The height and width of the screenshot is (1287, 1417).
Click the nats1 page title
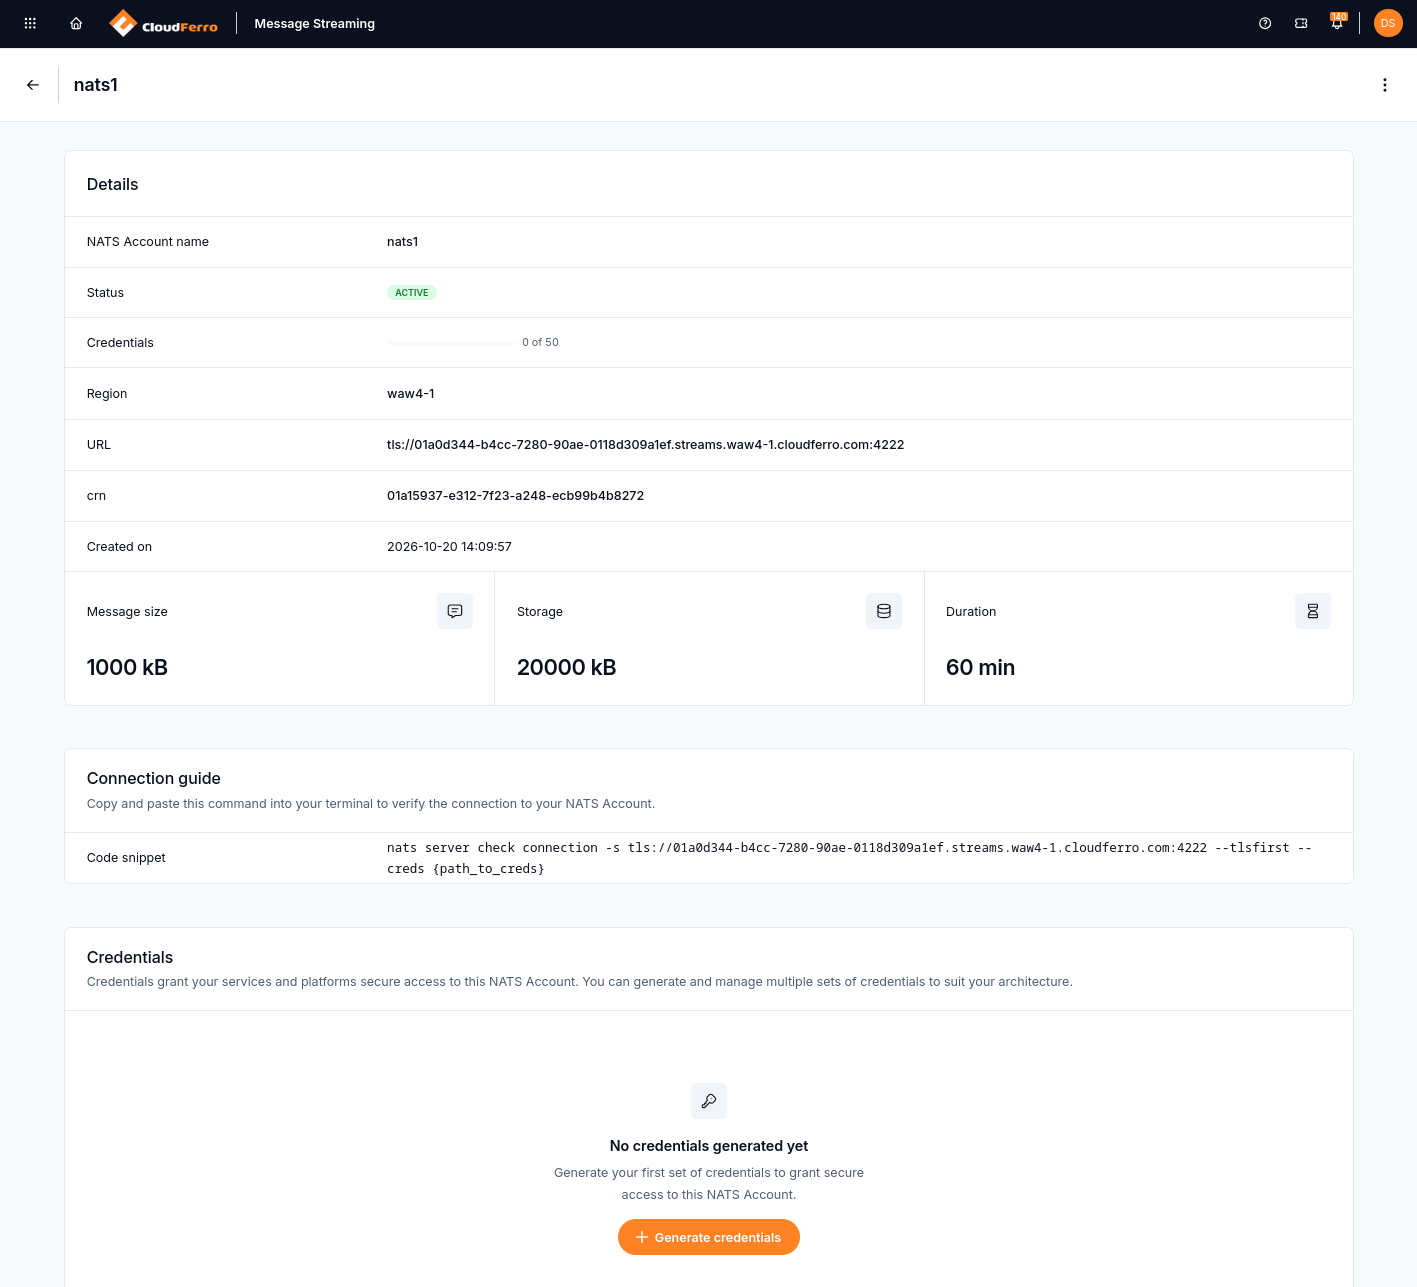click(x=96, y=85)
